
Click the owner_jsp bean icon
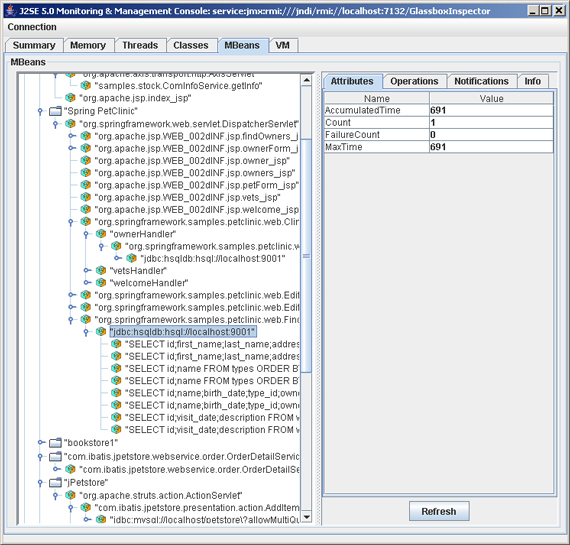[x=86, y=160]
